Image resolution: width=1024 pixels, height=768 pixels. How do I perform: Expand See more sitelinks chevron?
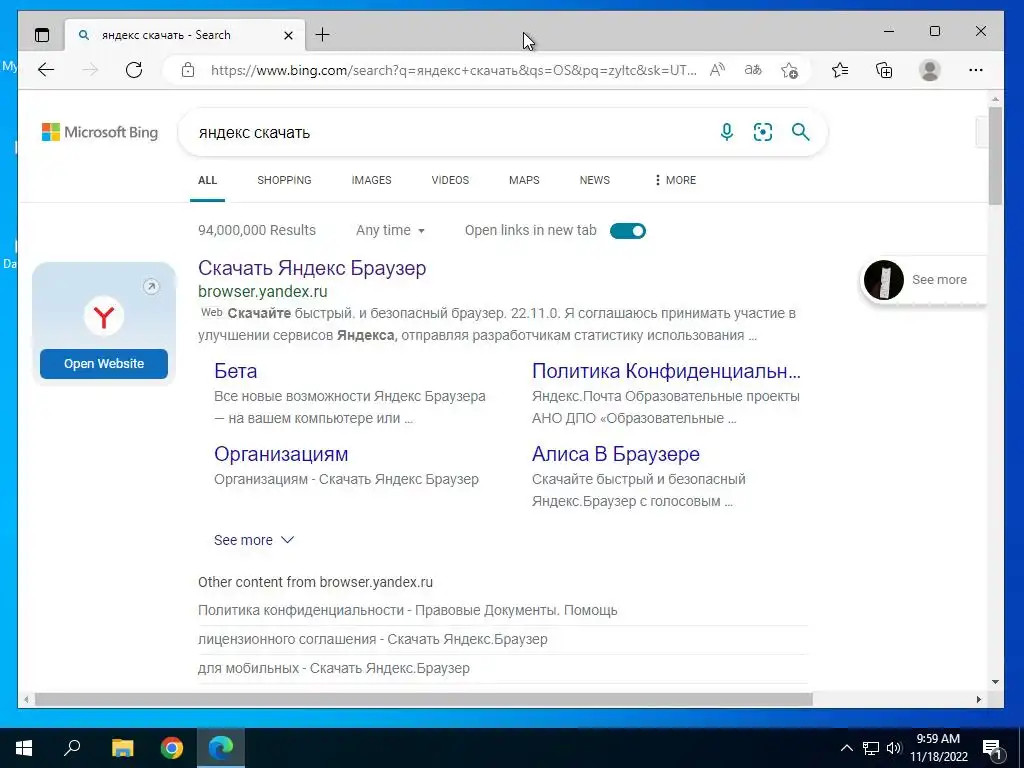point(287,539)
